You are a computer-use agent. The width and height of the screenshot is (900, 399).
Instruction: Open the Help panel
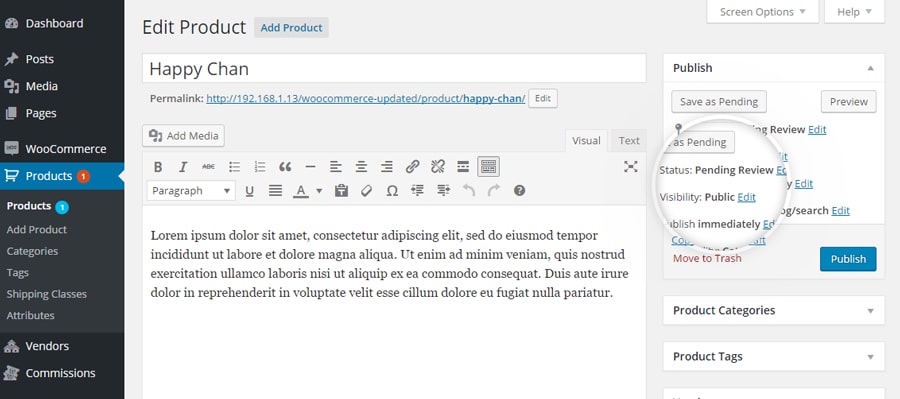(854, 12)
